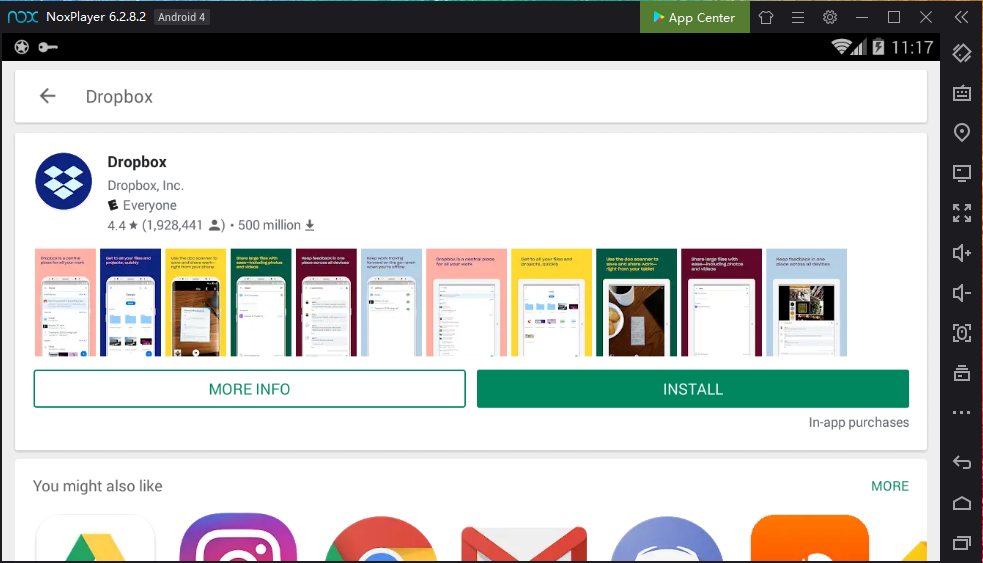The width and height of the screenshot is (983, 563).
Task: Open the green share large files phone screenshot
Action: coord(261,303)
